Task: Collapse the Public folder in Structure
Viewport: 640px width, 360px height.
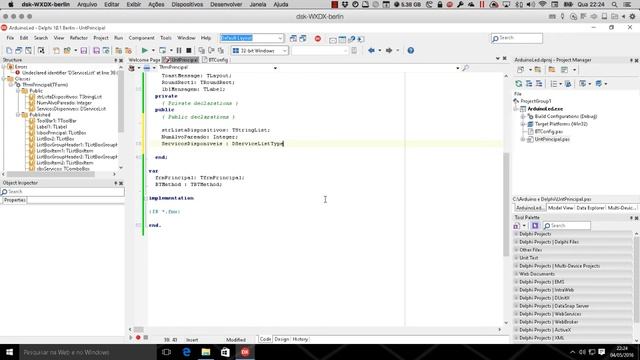Action: pyautogui.click(x=18, y=91)
